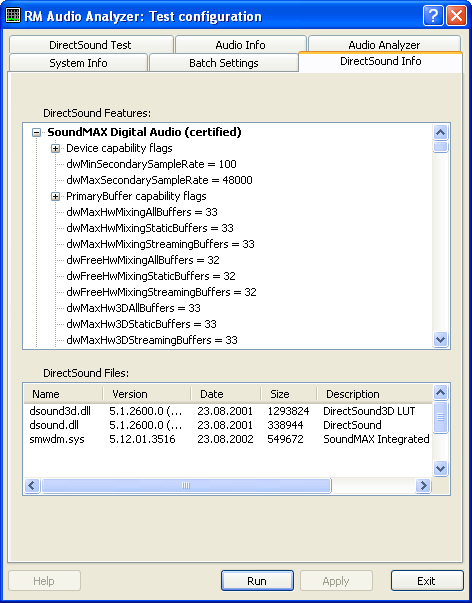
Task: Select the DirectSound Info tab
Action: 380,61
